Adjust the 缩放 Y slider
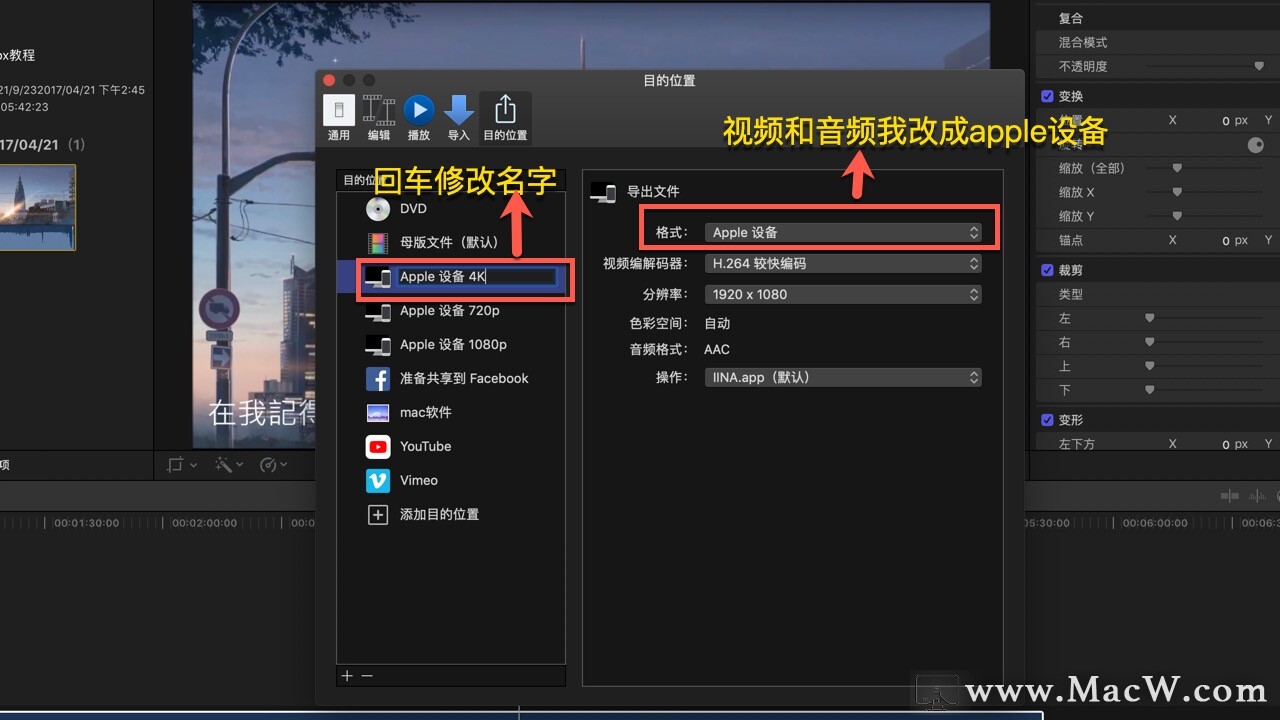Image resolution: width=1280 pixels, height=720 pixels. pyautogui.click(x=1177, y=216)
